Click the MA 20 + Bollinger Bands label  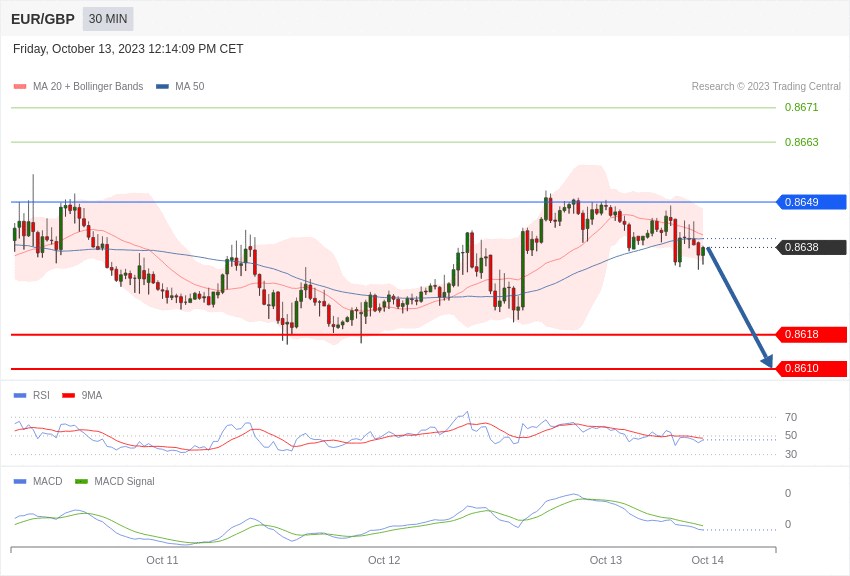pos(88,86)
